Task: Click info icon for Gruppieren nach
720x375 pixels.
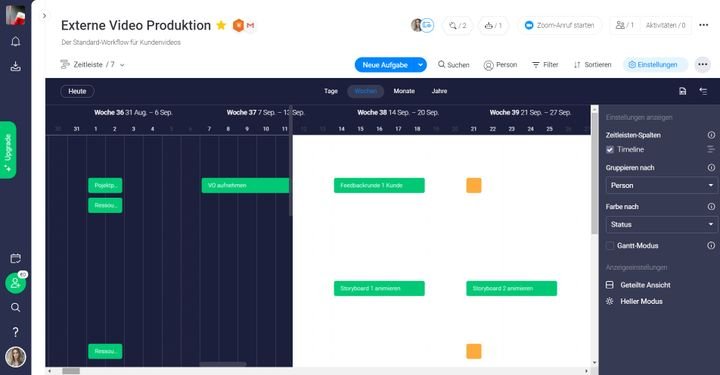Action: [711, 168]
